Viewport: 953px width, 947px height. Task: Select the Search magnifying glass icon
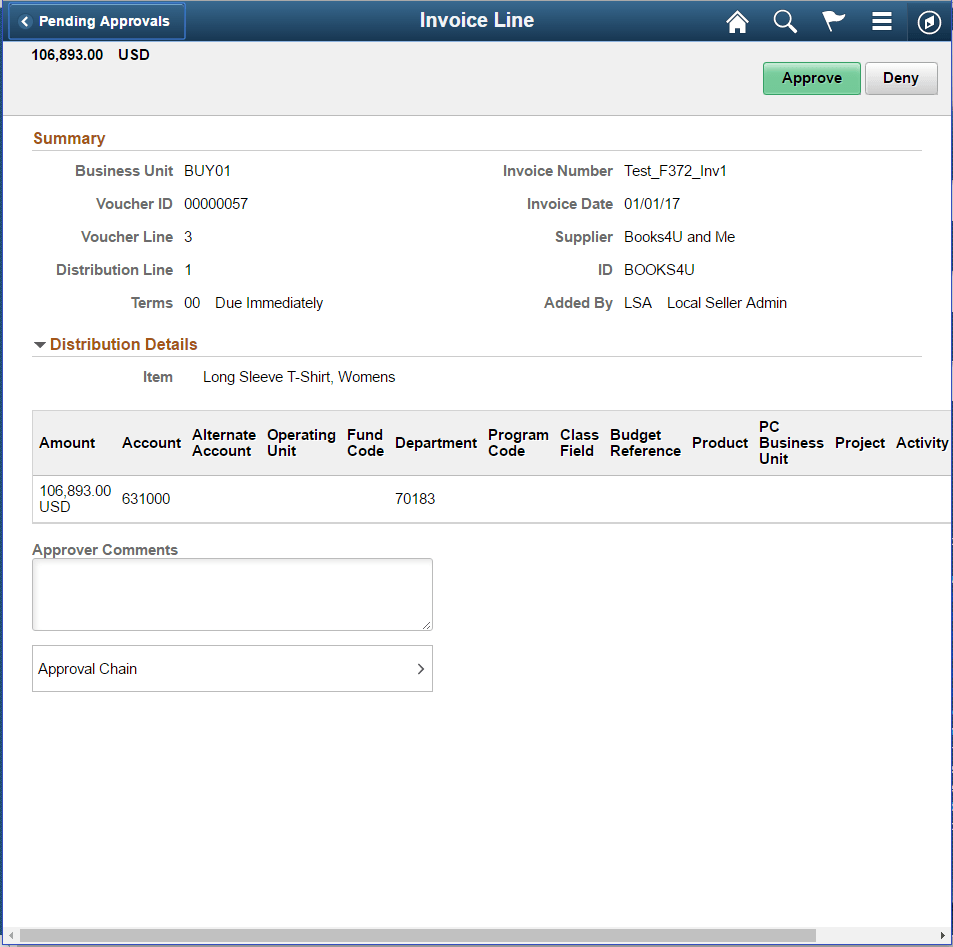pos(785,21)
